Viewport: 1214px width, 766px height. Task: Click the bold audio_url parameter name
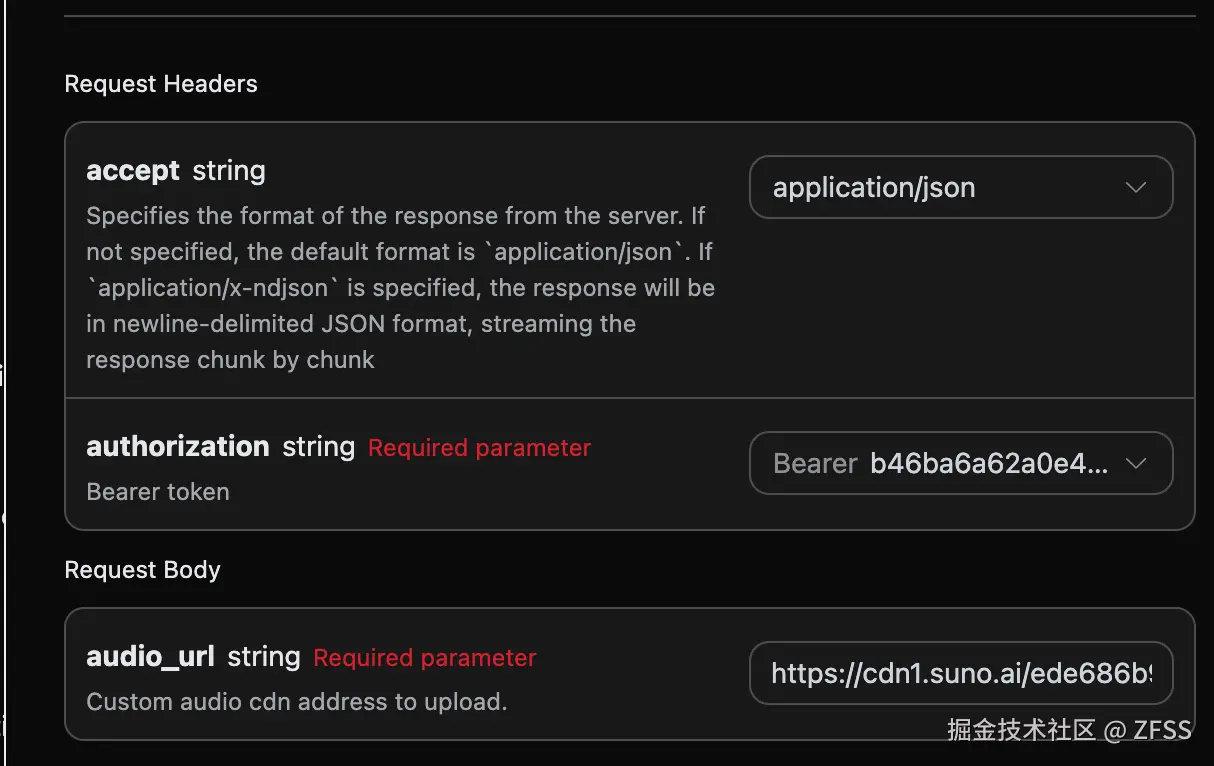tap(151, 657)
